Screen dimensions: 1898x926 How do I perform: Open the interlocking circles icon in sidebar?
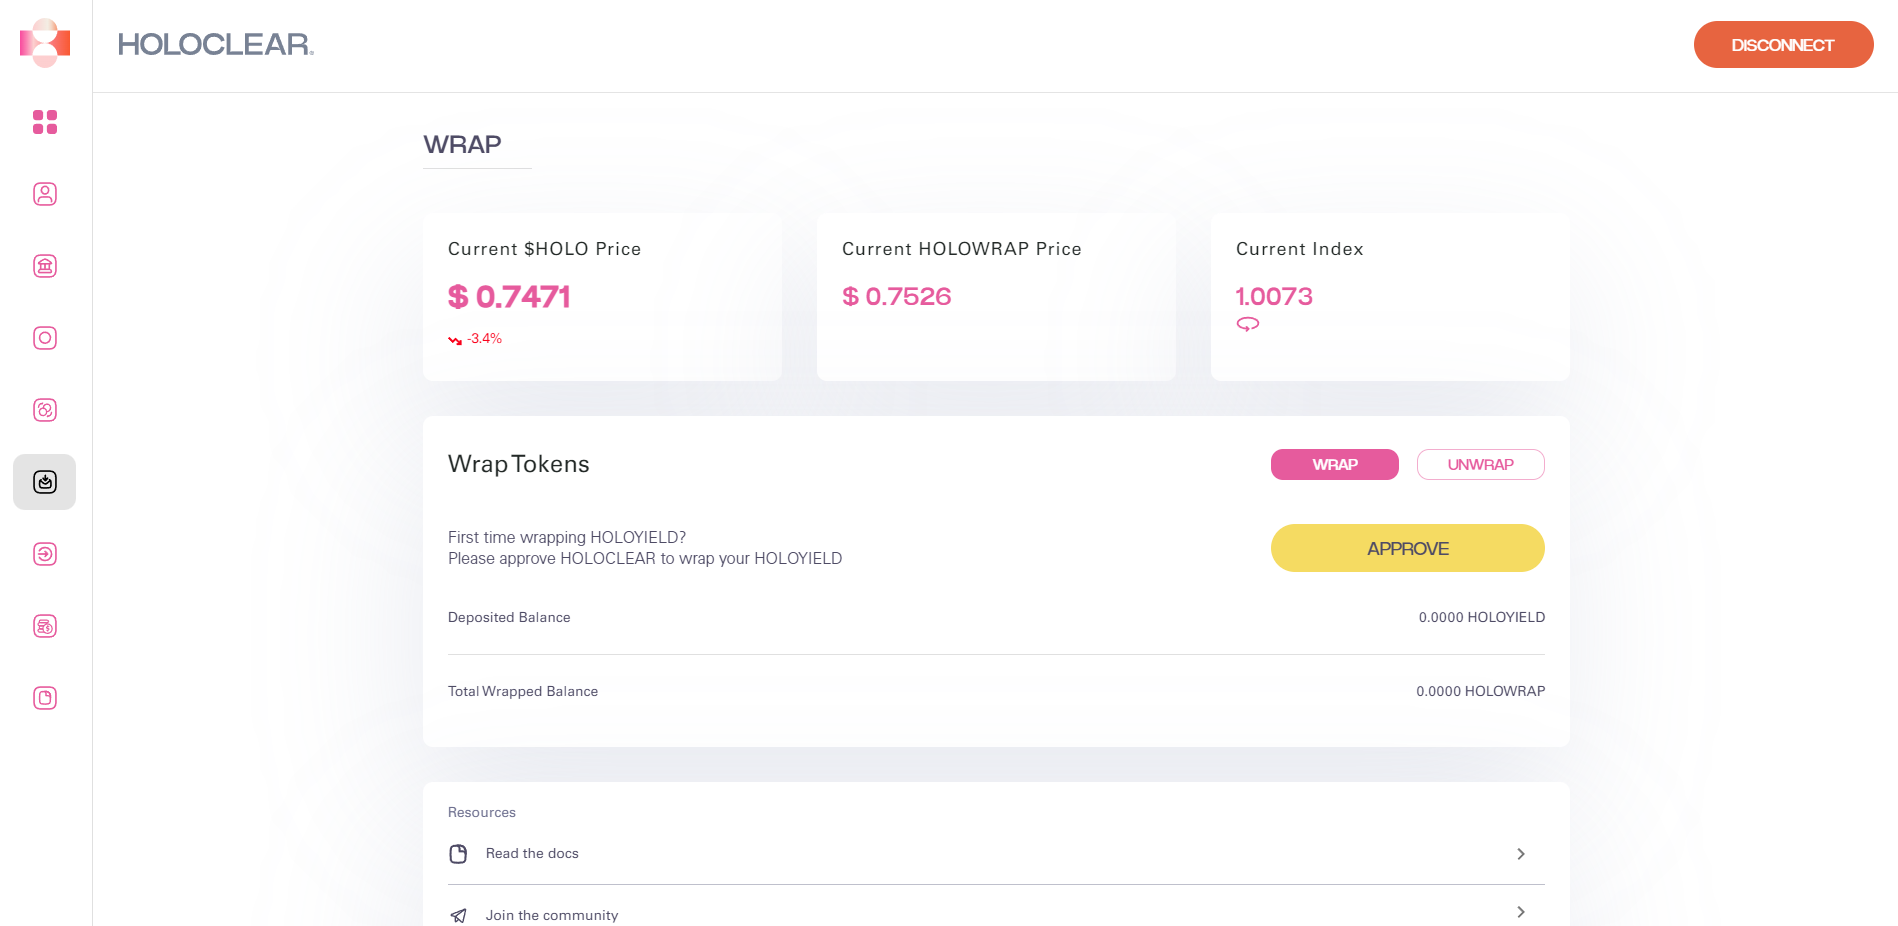[45, 410]
